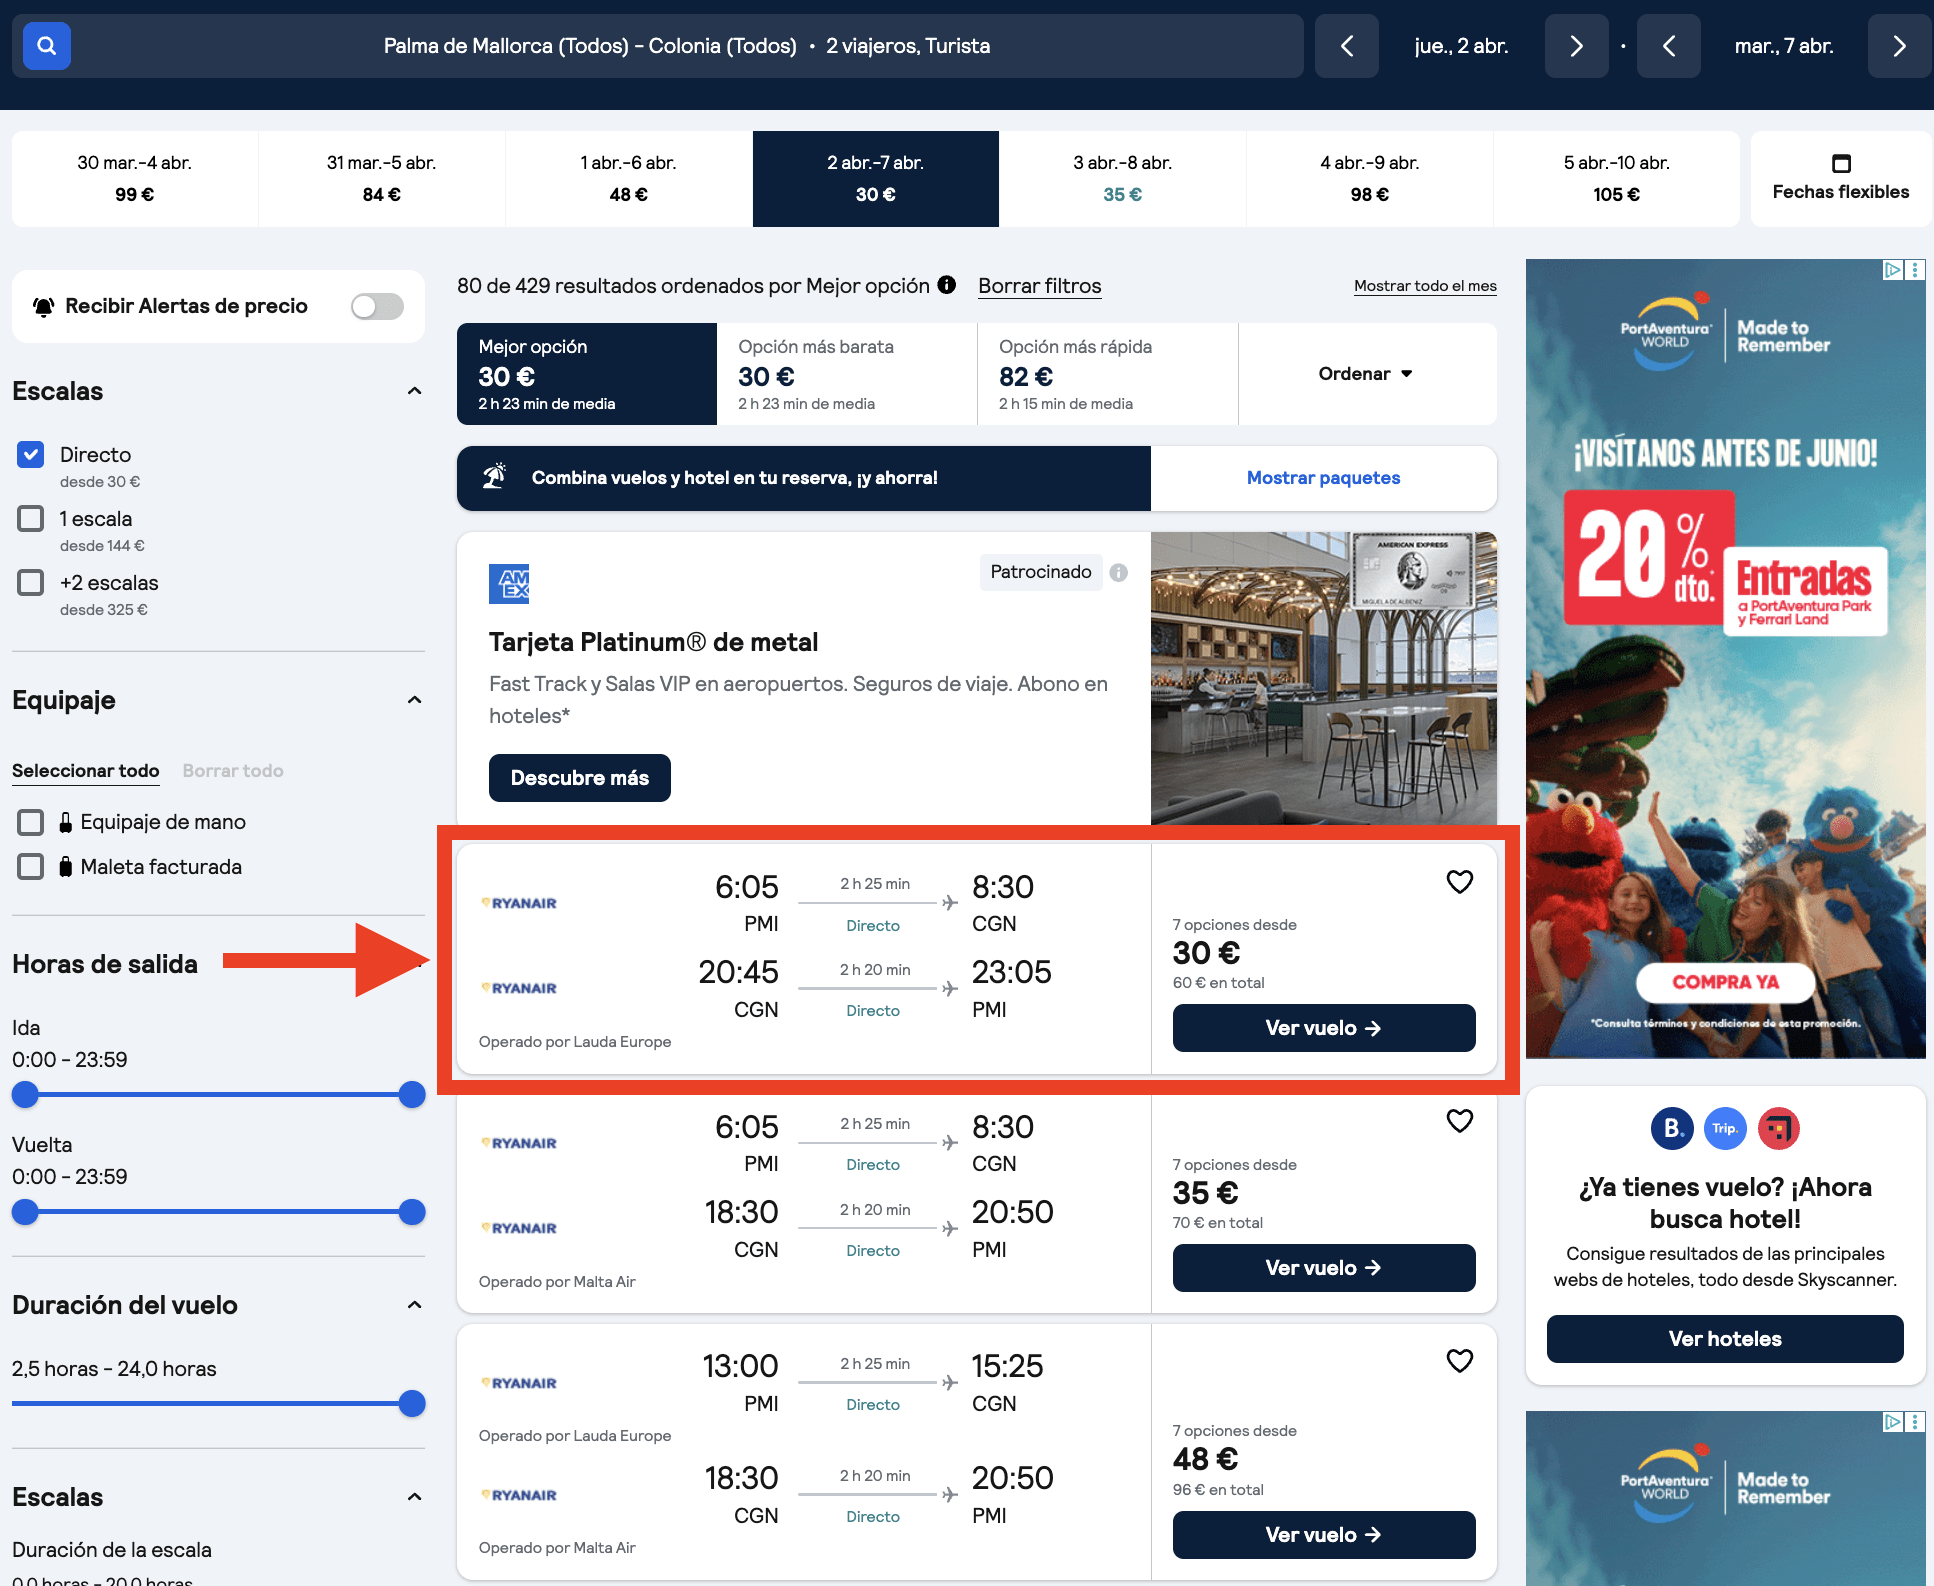This screenshot has width=1934, height=1586.
Task: Go to previous departure date arrow
Action: tap(1346, 46)
